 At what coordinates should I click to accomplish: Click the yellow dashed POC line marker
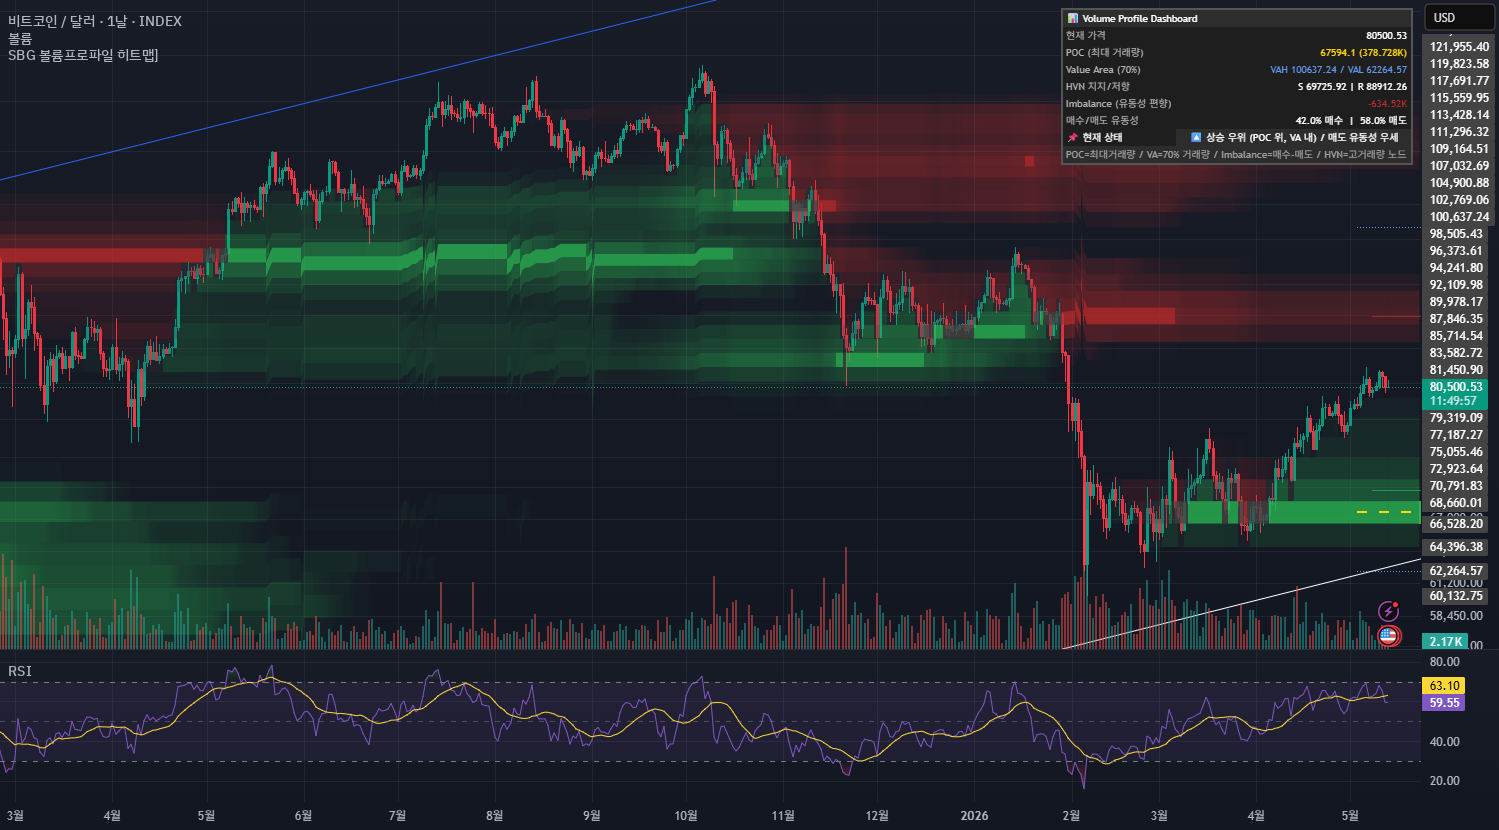click(1386, 512)
